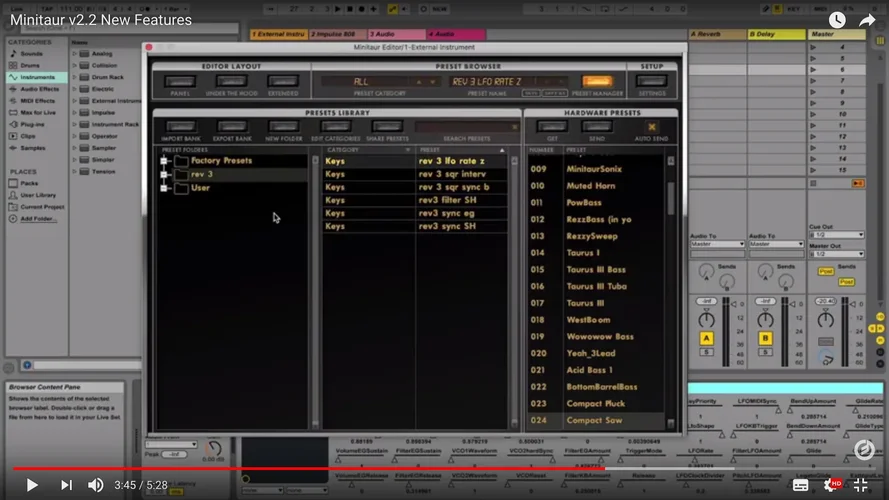Toggle video subtitles icon
The image size is (889, 500).
click(x=801, y=485)
